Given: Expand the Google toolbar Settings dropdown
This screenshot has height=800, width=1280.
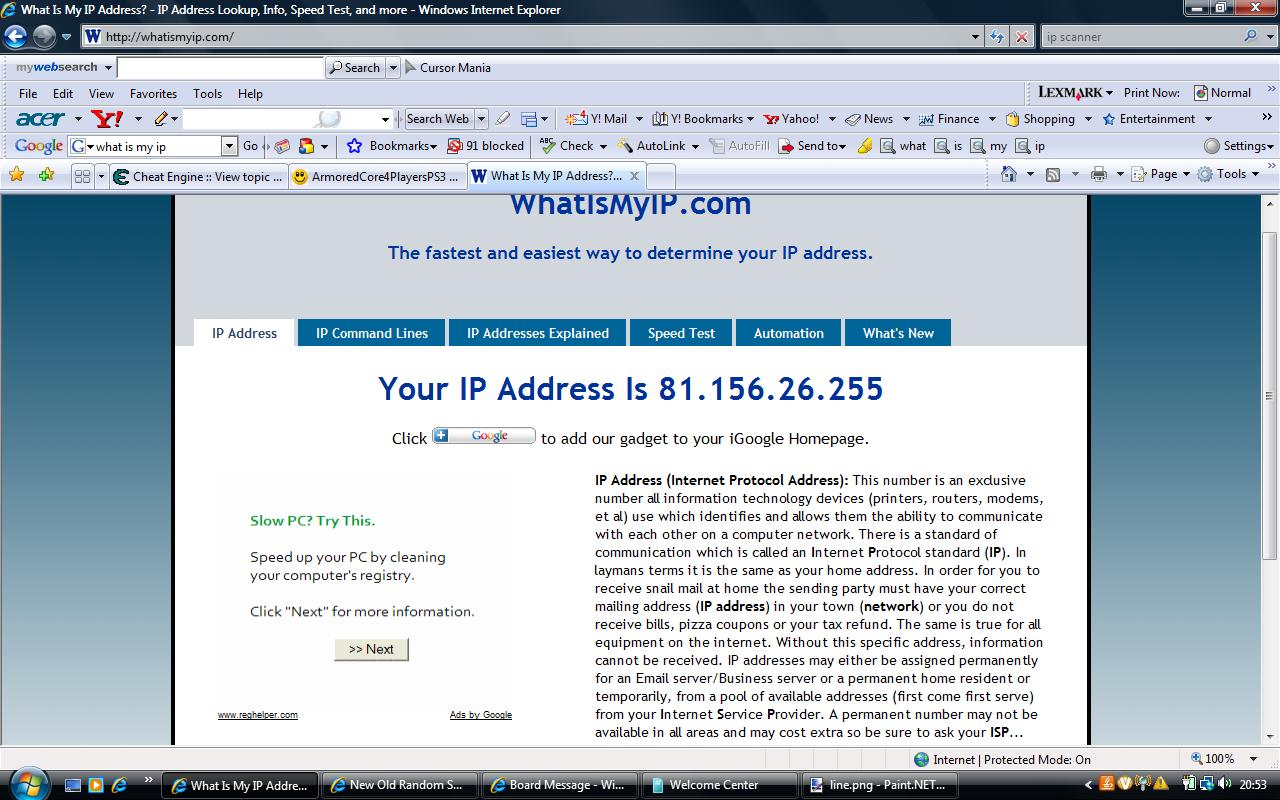Looking at the screenshot, I should pyautogui.click(x=1240, y=146).
